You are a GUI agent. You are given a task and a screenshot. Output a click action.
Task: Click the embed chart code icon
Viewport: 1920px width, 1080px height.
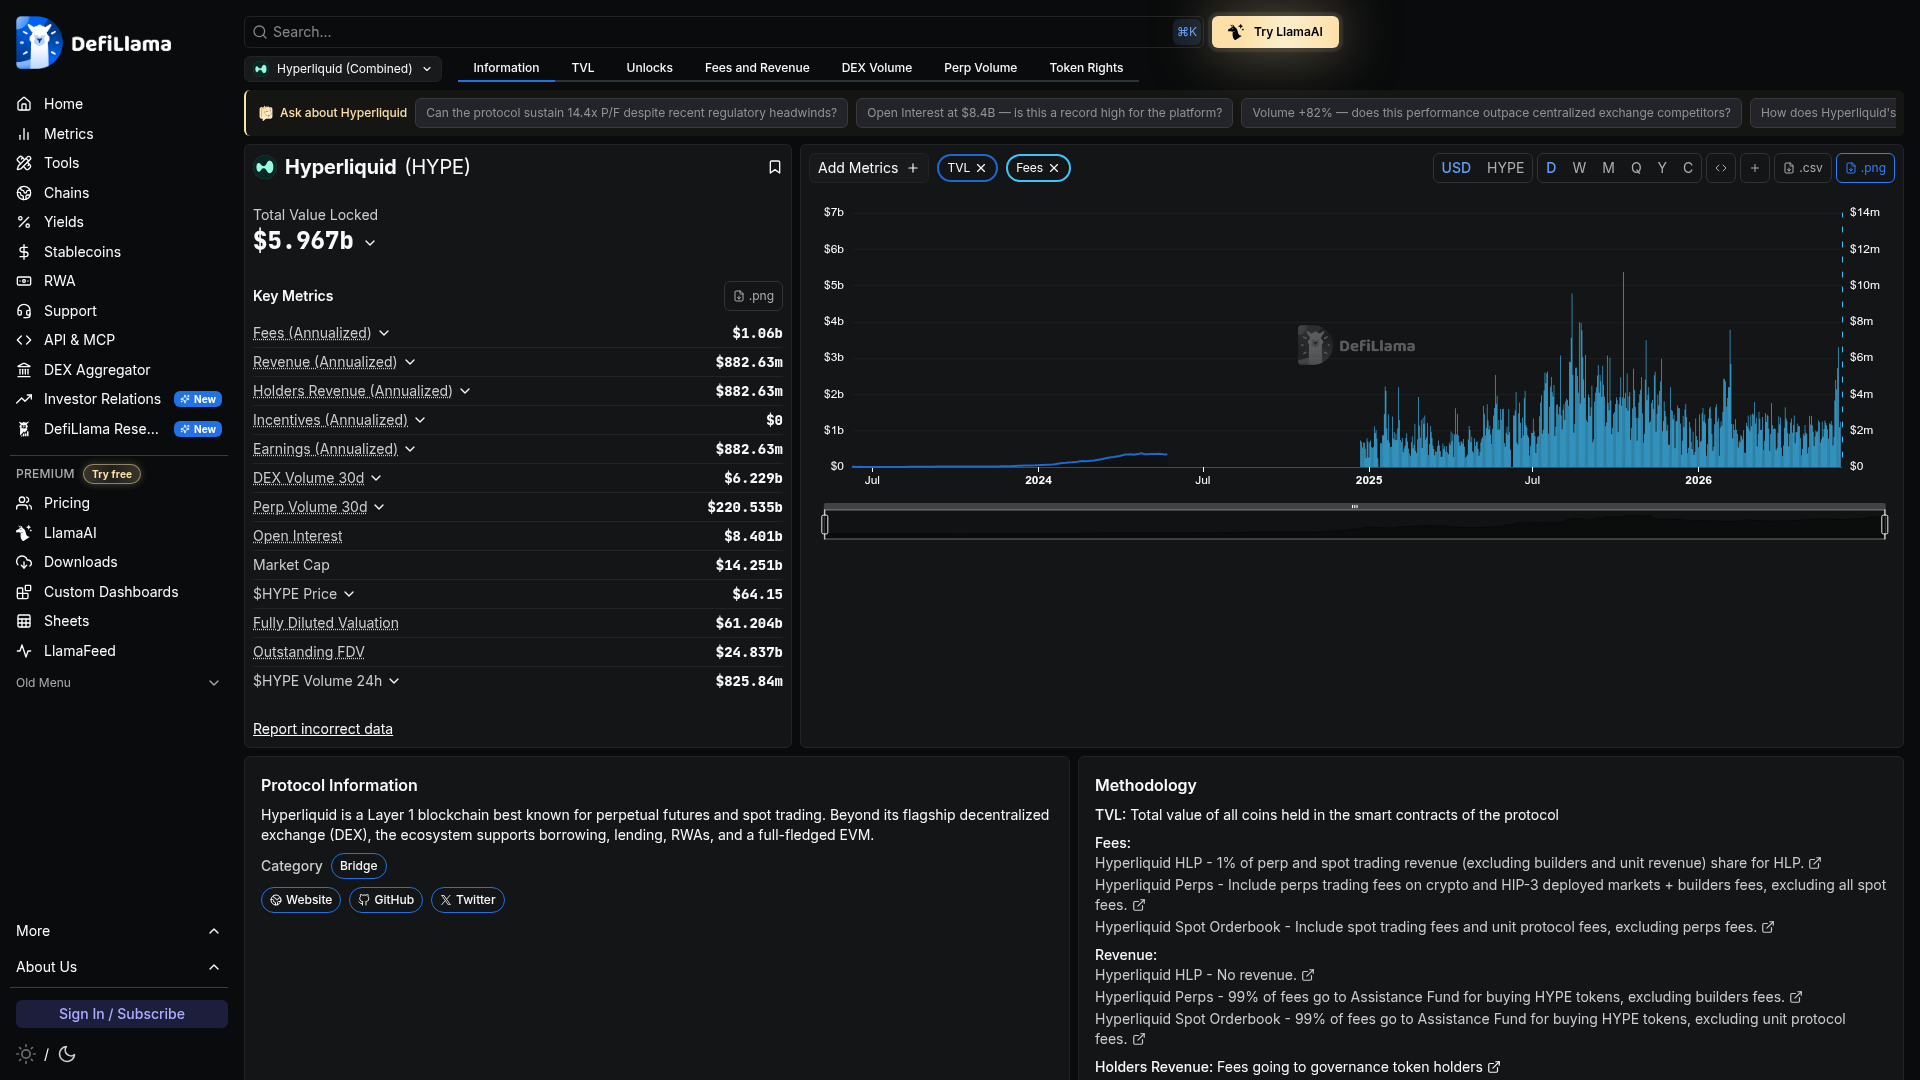pyautogui.click(x=1721, y=168)
